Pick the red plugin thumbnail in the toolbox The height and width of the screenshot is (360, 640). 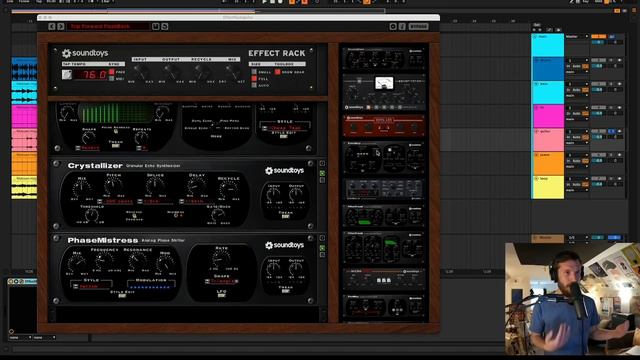384,126
